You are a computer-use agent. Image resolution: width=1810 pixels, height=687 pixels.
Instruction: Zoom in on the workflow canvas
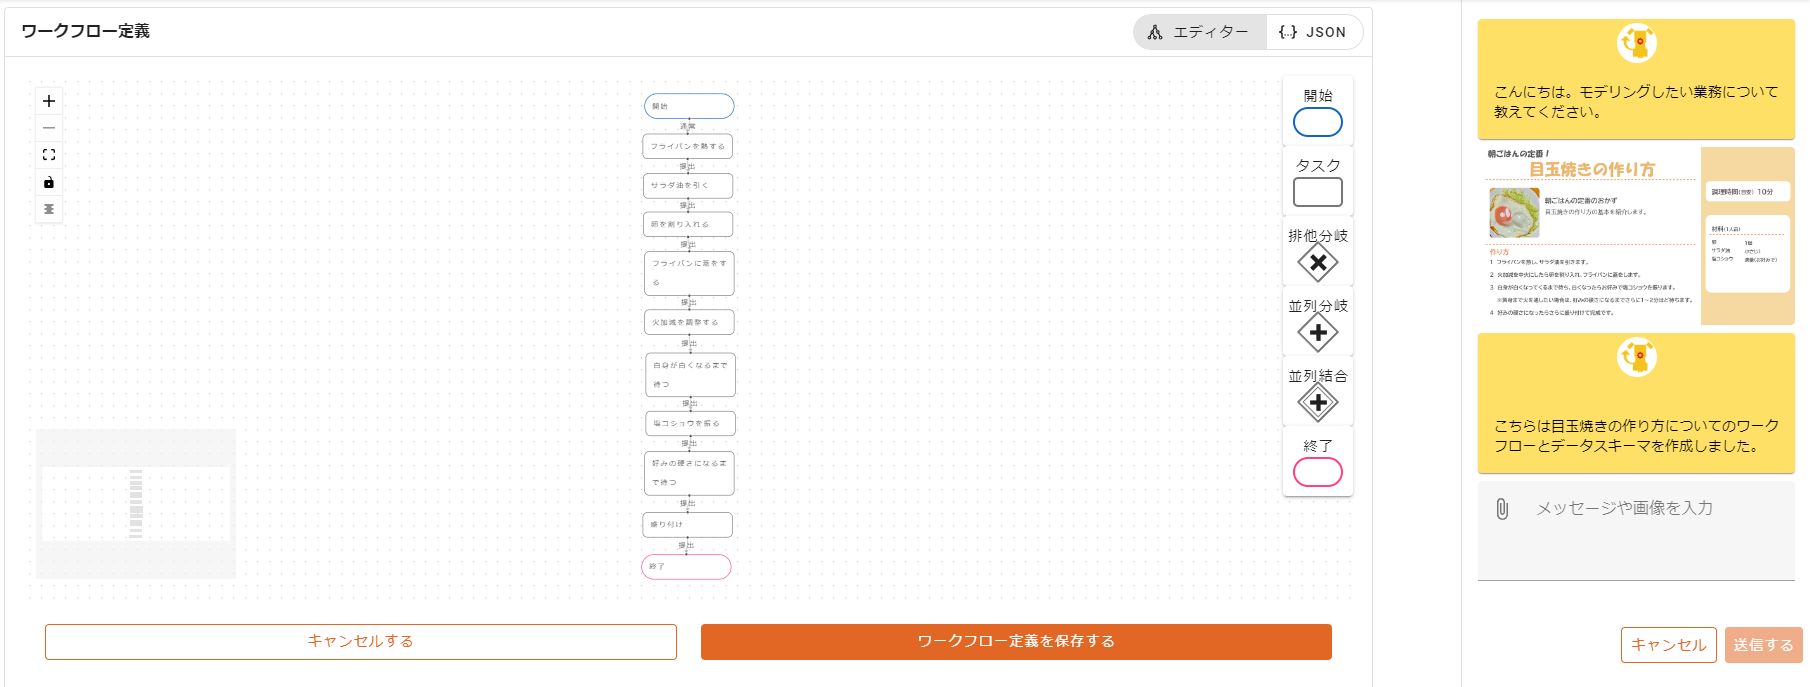[x=49, y=101]
